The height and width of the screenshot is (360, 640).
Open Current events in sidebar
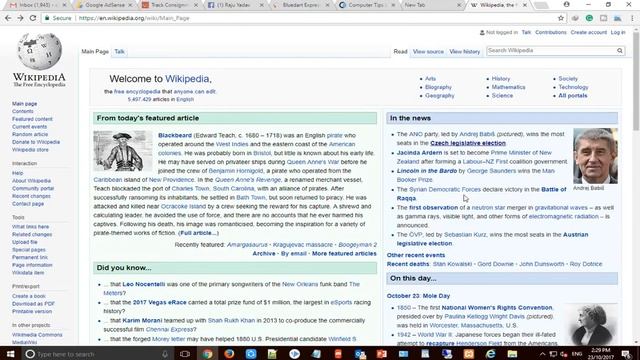[29, 127]
